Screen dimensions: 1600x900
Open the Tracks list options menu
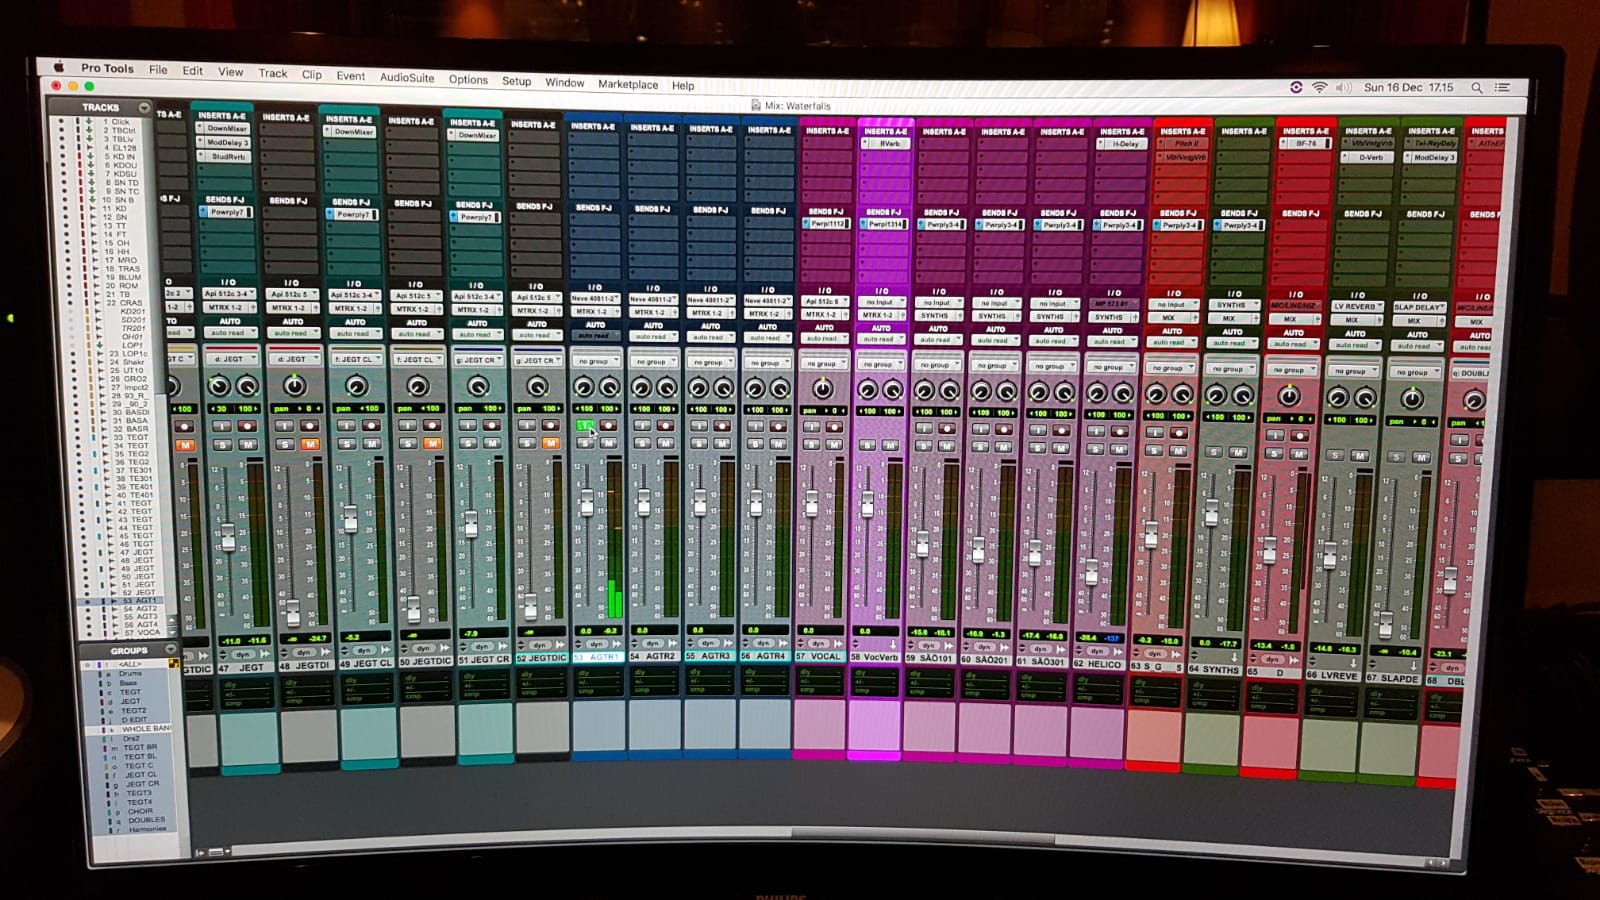pyautogui.click(x=144, y=107)
